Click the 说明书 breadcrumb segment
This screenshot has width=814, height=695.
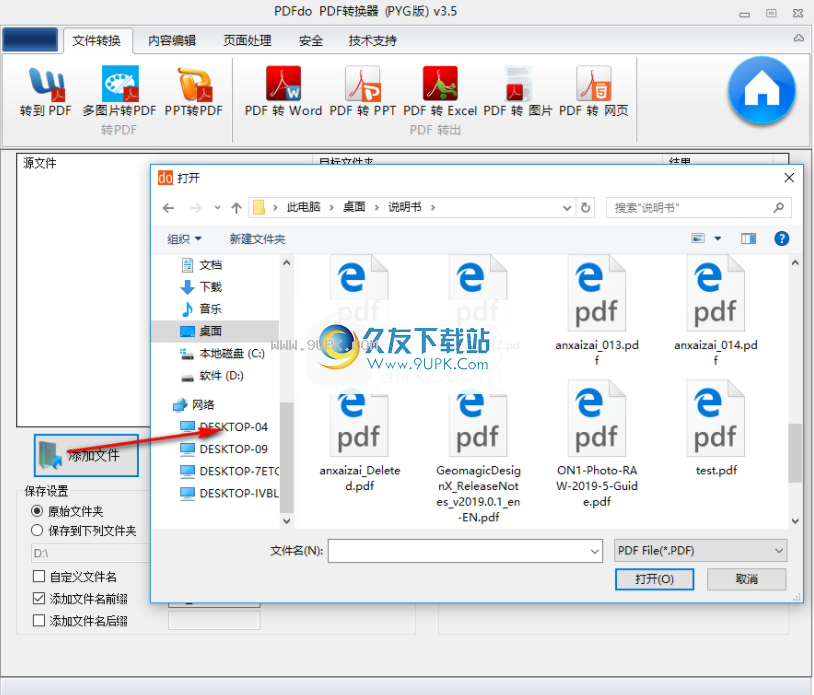pyautogui.click(x=405, y=208)
